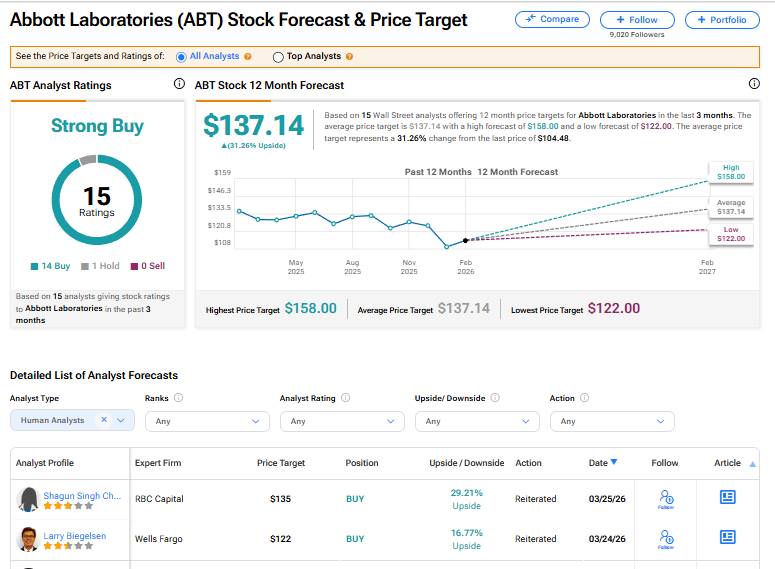This screenshot has height=569, width=775.
Task: Expand the Upside/Downside dropdown
Action: [477, 421]
